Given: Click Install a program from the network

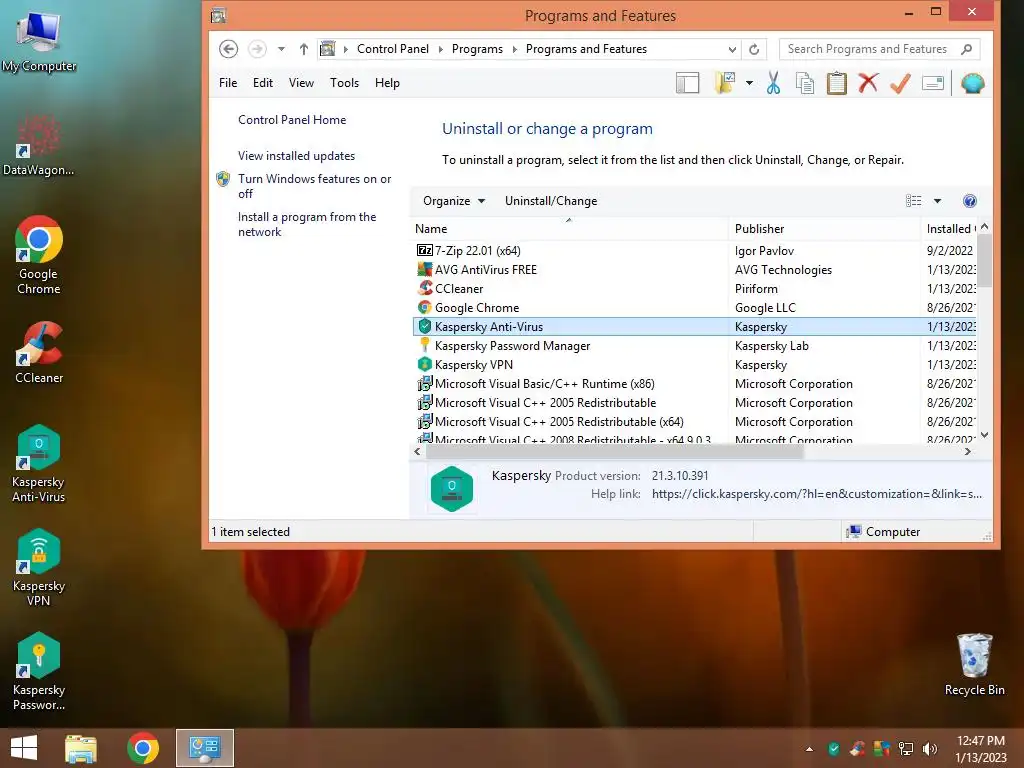Looking at the screenshot, I should pos(307,224).
